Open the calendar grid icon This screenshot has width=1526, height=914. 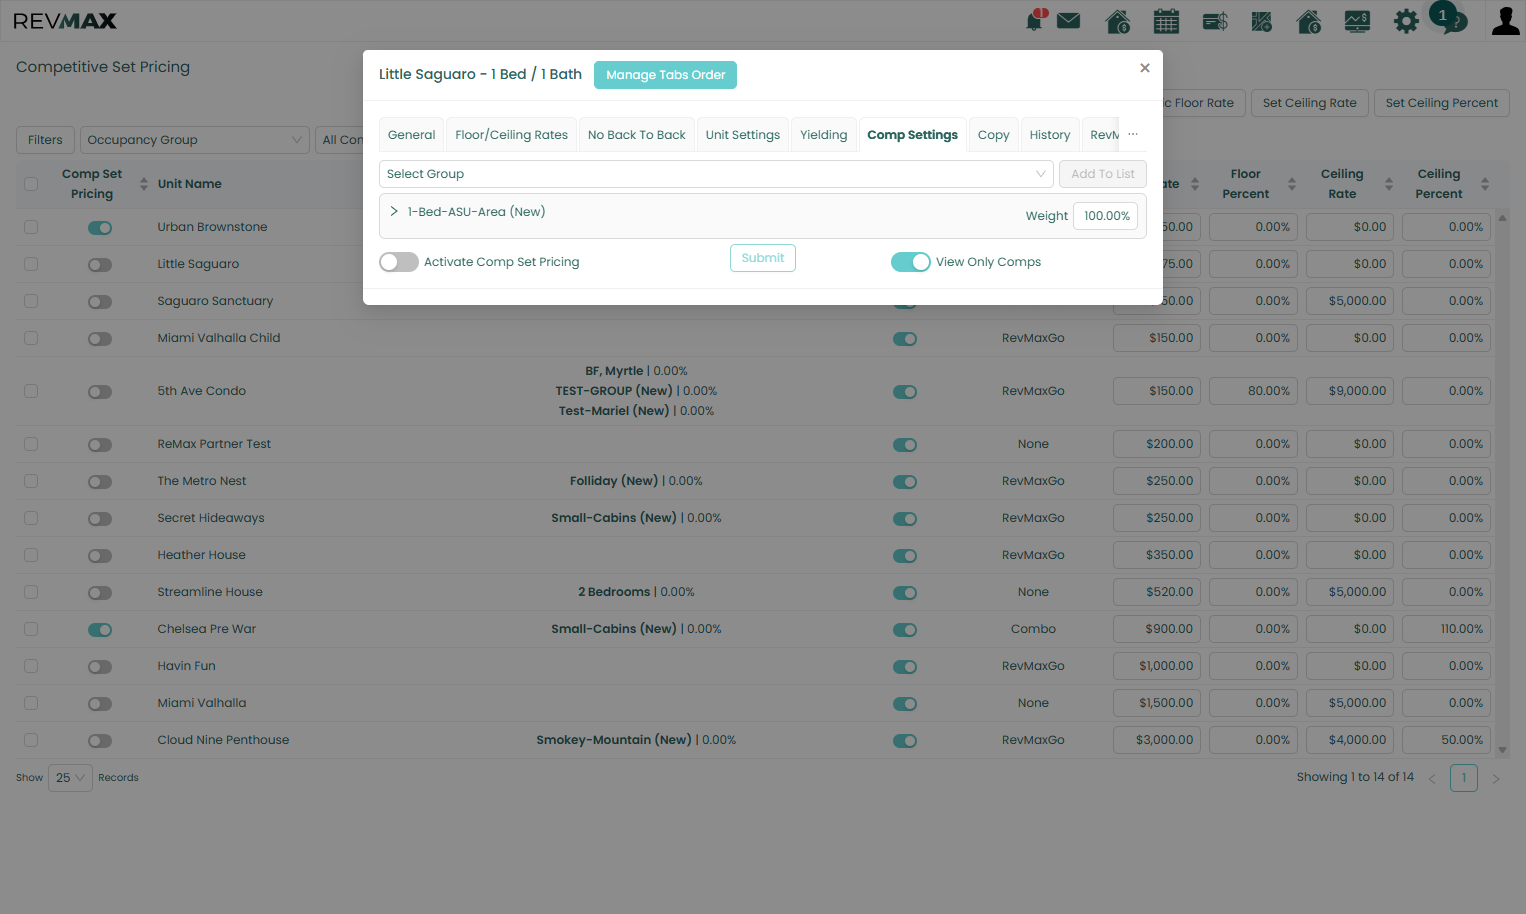(1166, 21)
